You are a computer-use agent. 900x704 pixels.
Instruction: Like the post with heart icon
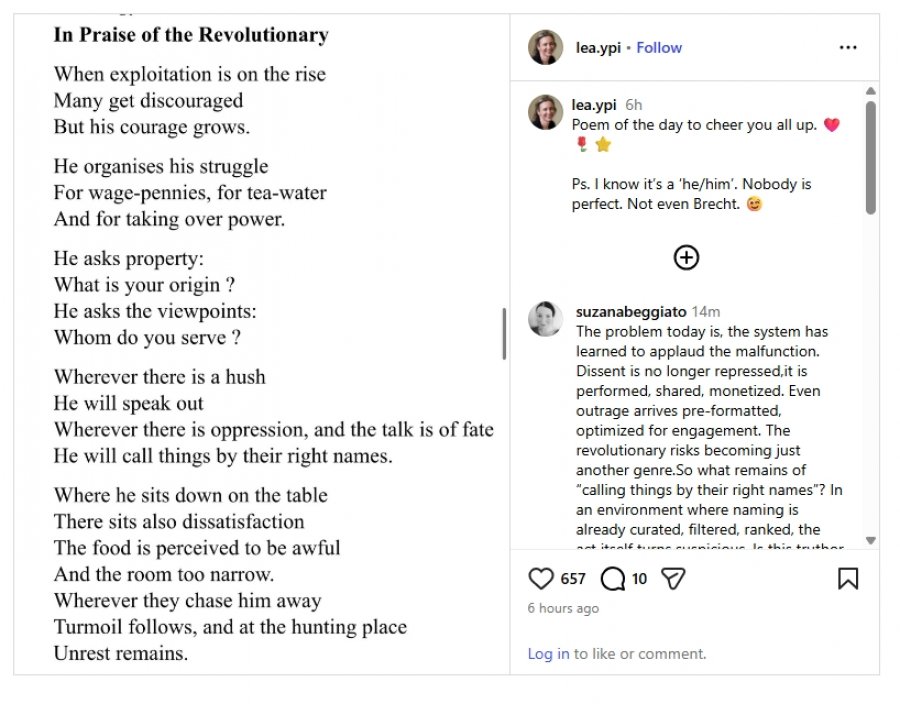[x=541, y=578]
